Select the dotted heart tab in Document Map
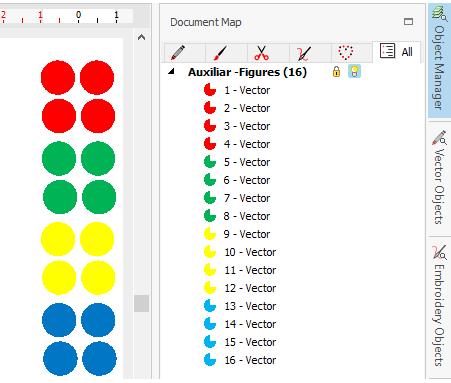 [352, 53]
